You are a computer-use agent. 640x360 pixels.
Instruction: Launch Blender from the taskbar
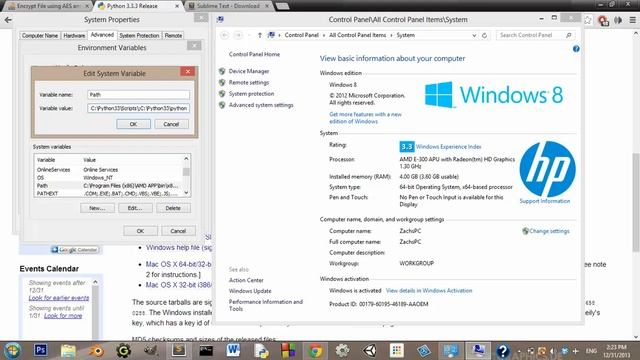pyautogui.click(x=96, y=350)
